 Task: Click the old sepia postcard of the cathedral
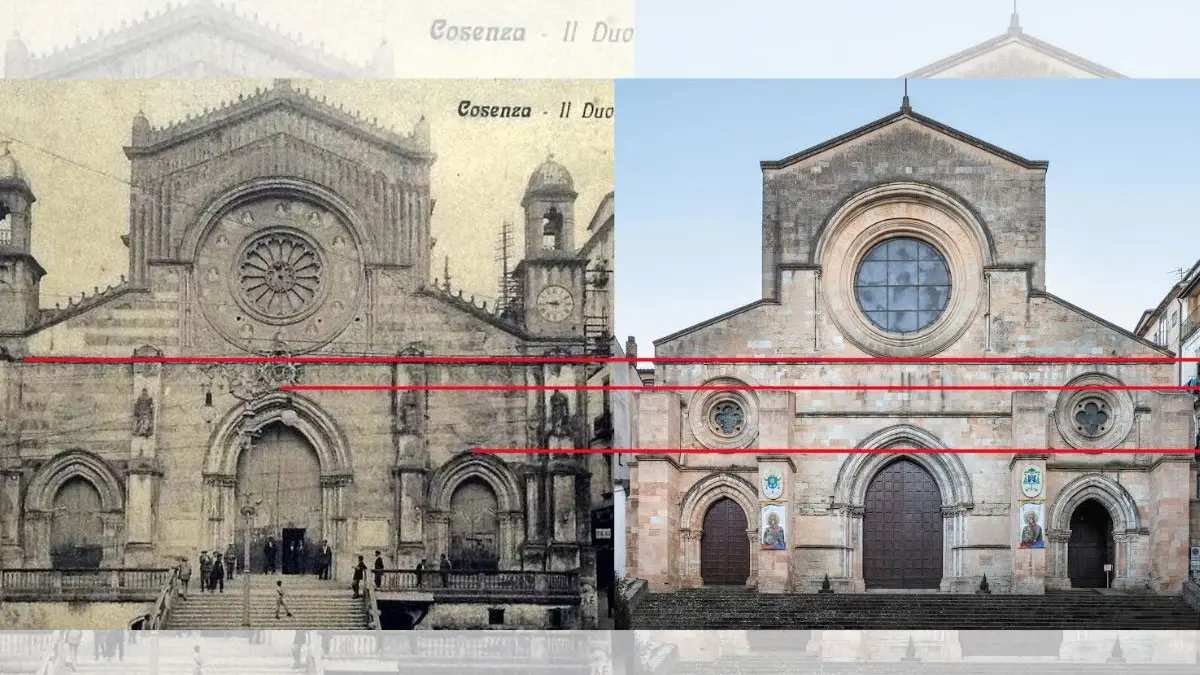(x=307, y=354)
